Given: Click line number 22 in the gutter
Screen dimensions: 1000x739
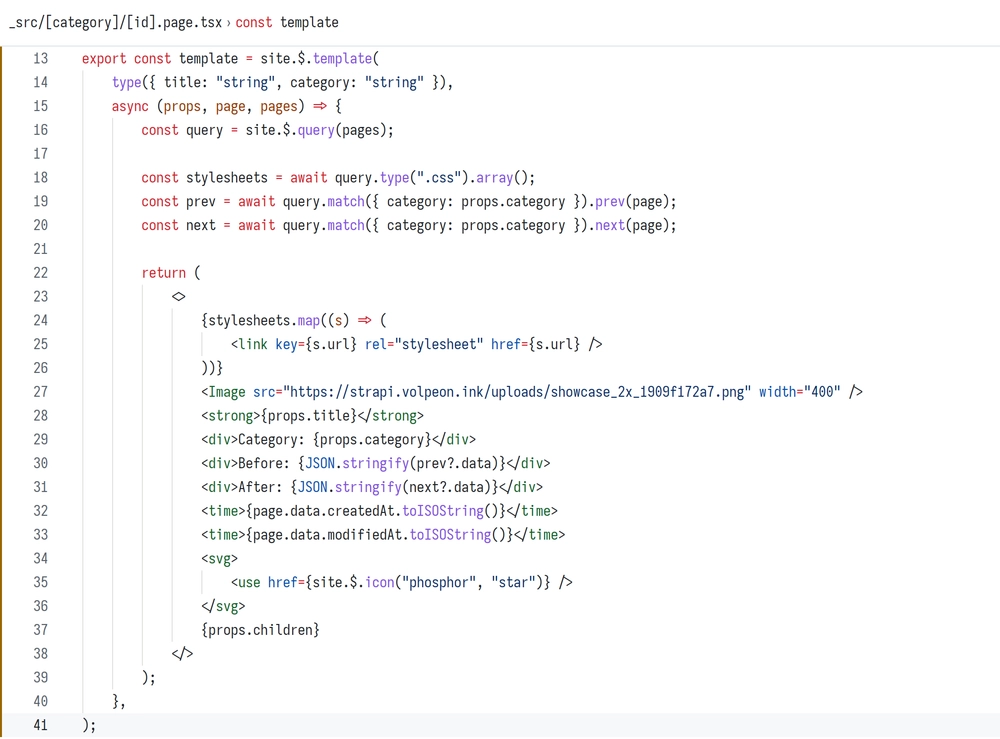Looking at the screenshot, I should (x=41, y=273).
